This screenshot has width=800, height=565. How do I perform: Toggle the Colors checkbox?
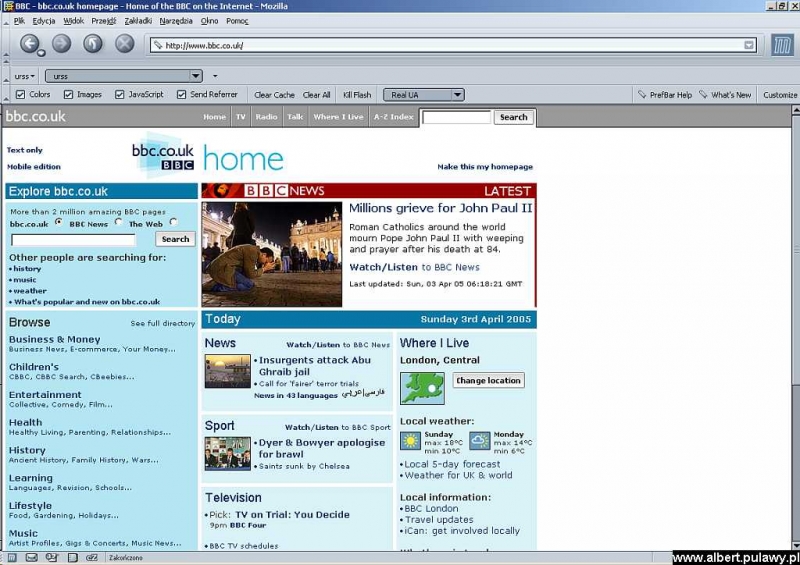click(x=20, y=94)
